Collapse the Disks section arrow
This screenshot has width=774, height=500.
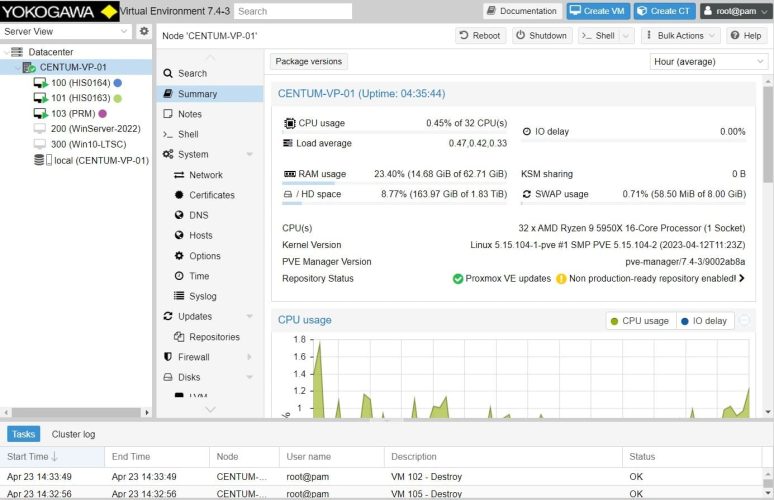[249, 377]
